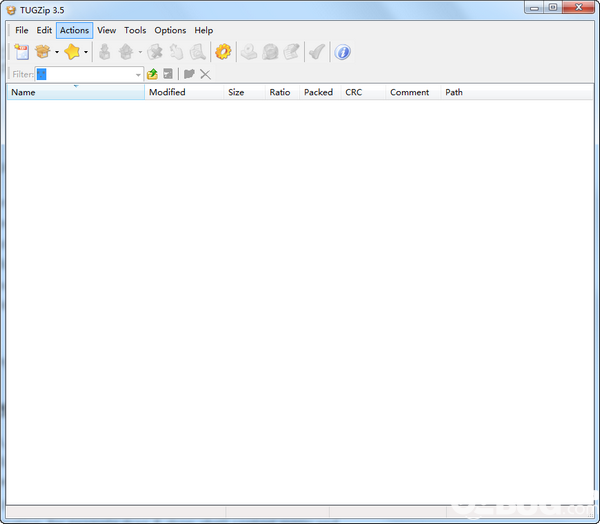Click the Favorites star icon

72,52
